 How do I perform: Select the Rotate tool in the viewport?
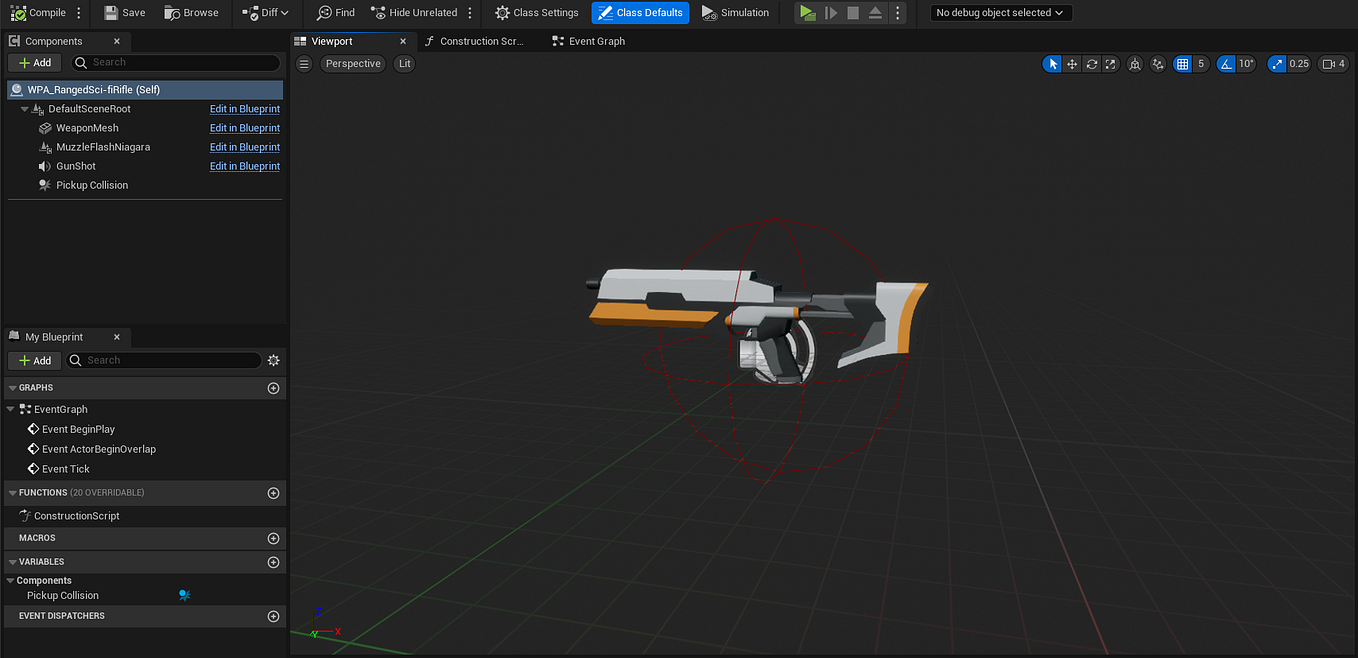(x=1091, y=63)
